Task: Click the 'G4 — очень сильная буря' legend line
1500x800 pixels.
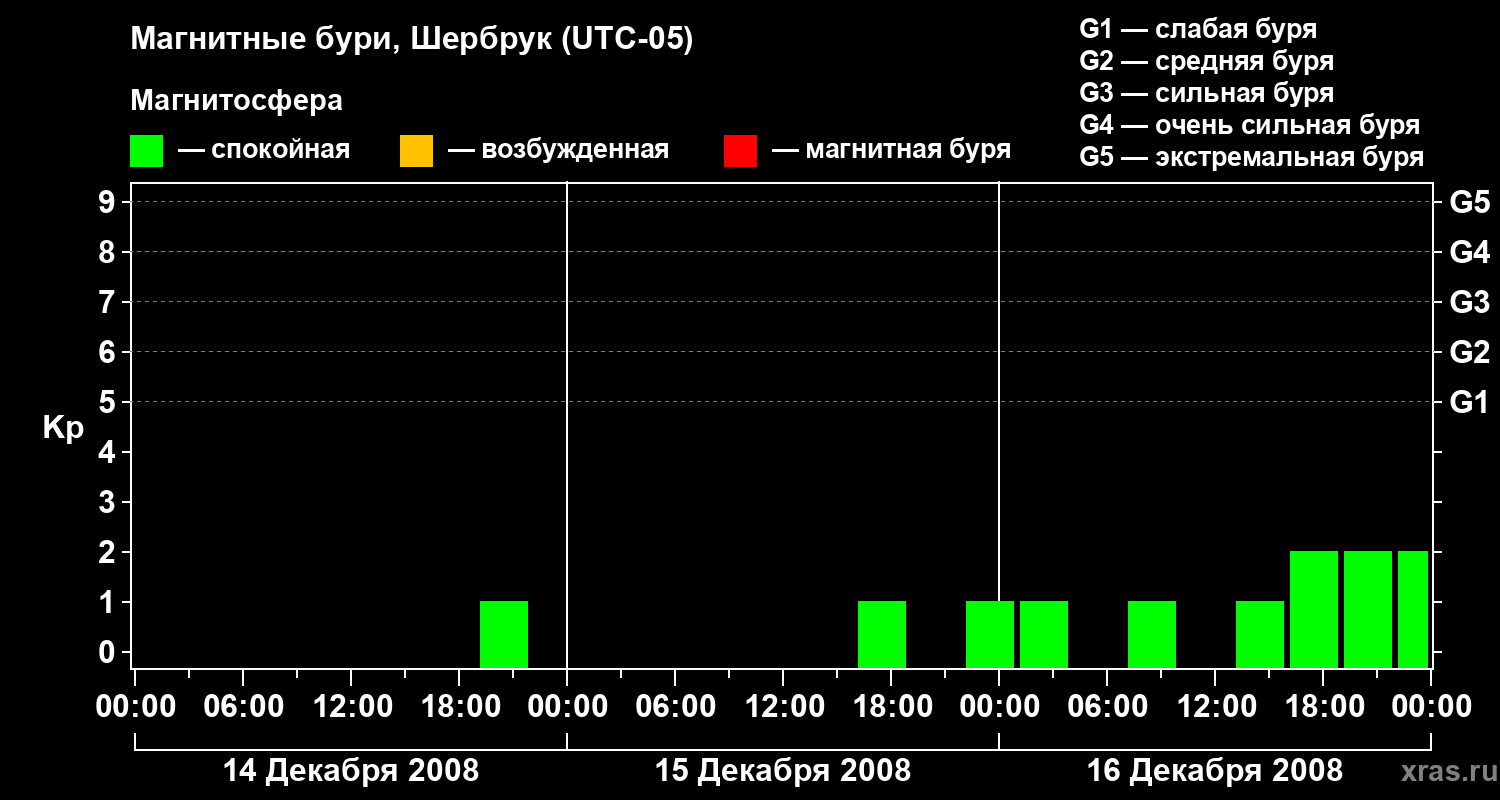Action: [x=1250, y=125]
